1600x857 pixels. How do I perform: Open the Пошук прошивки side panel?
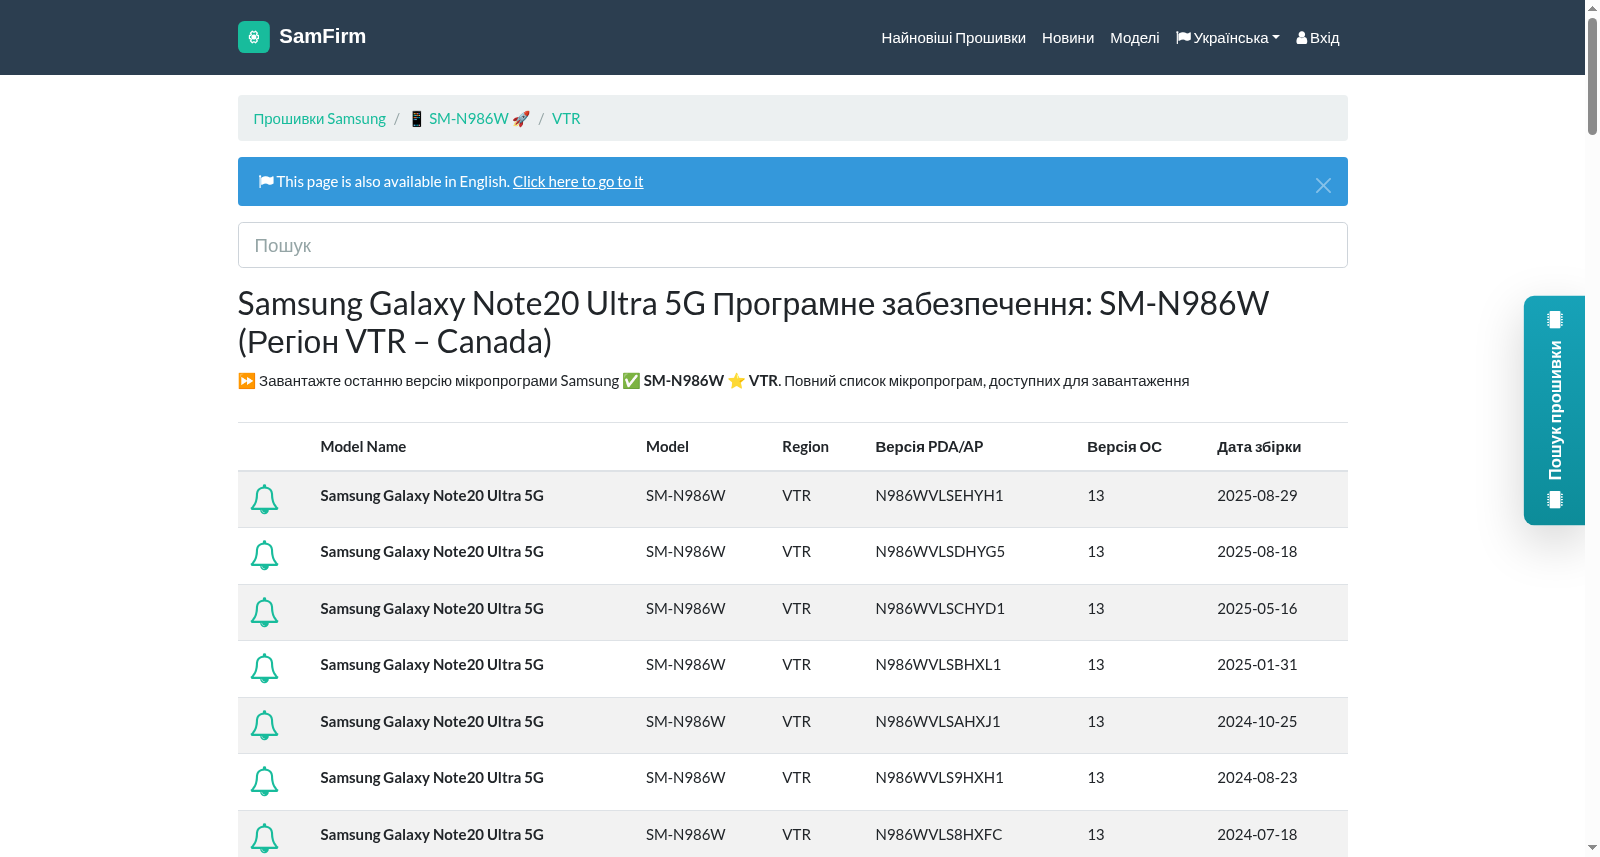pos(1554,410)
